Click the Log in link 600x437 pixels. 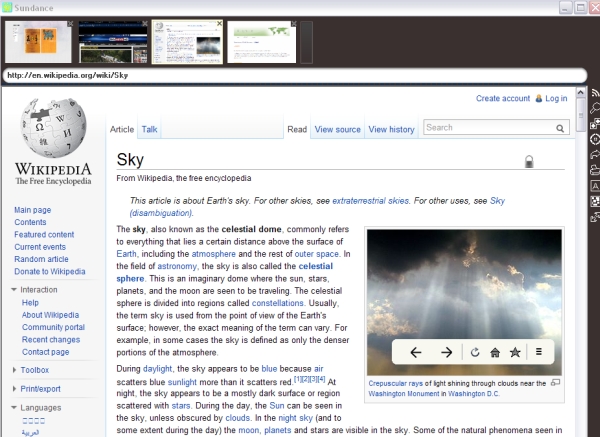pos(556,98)
